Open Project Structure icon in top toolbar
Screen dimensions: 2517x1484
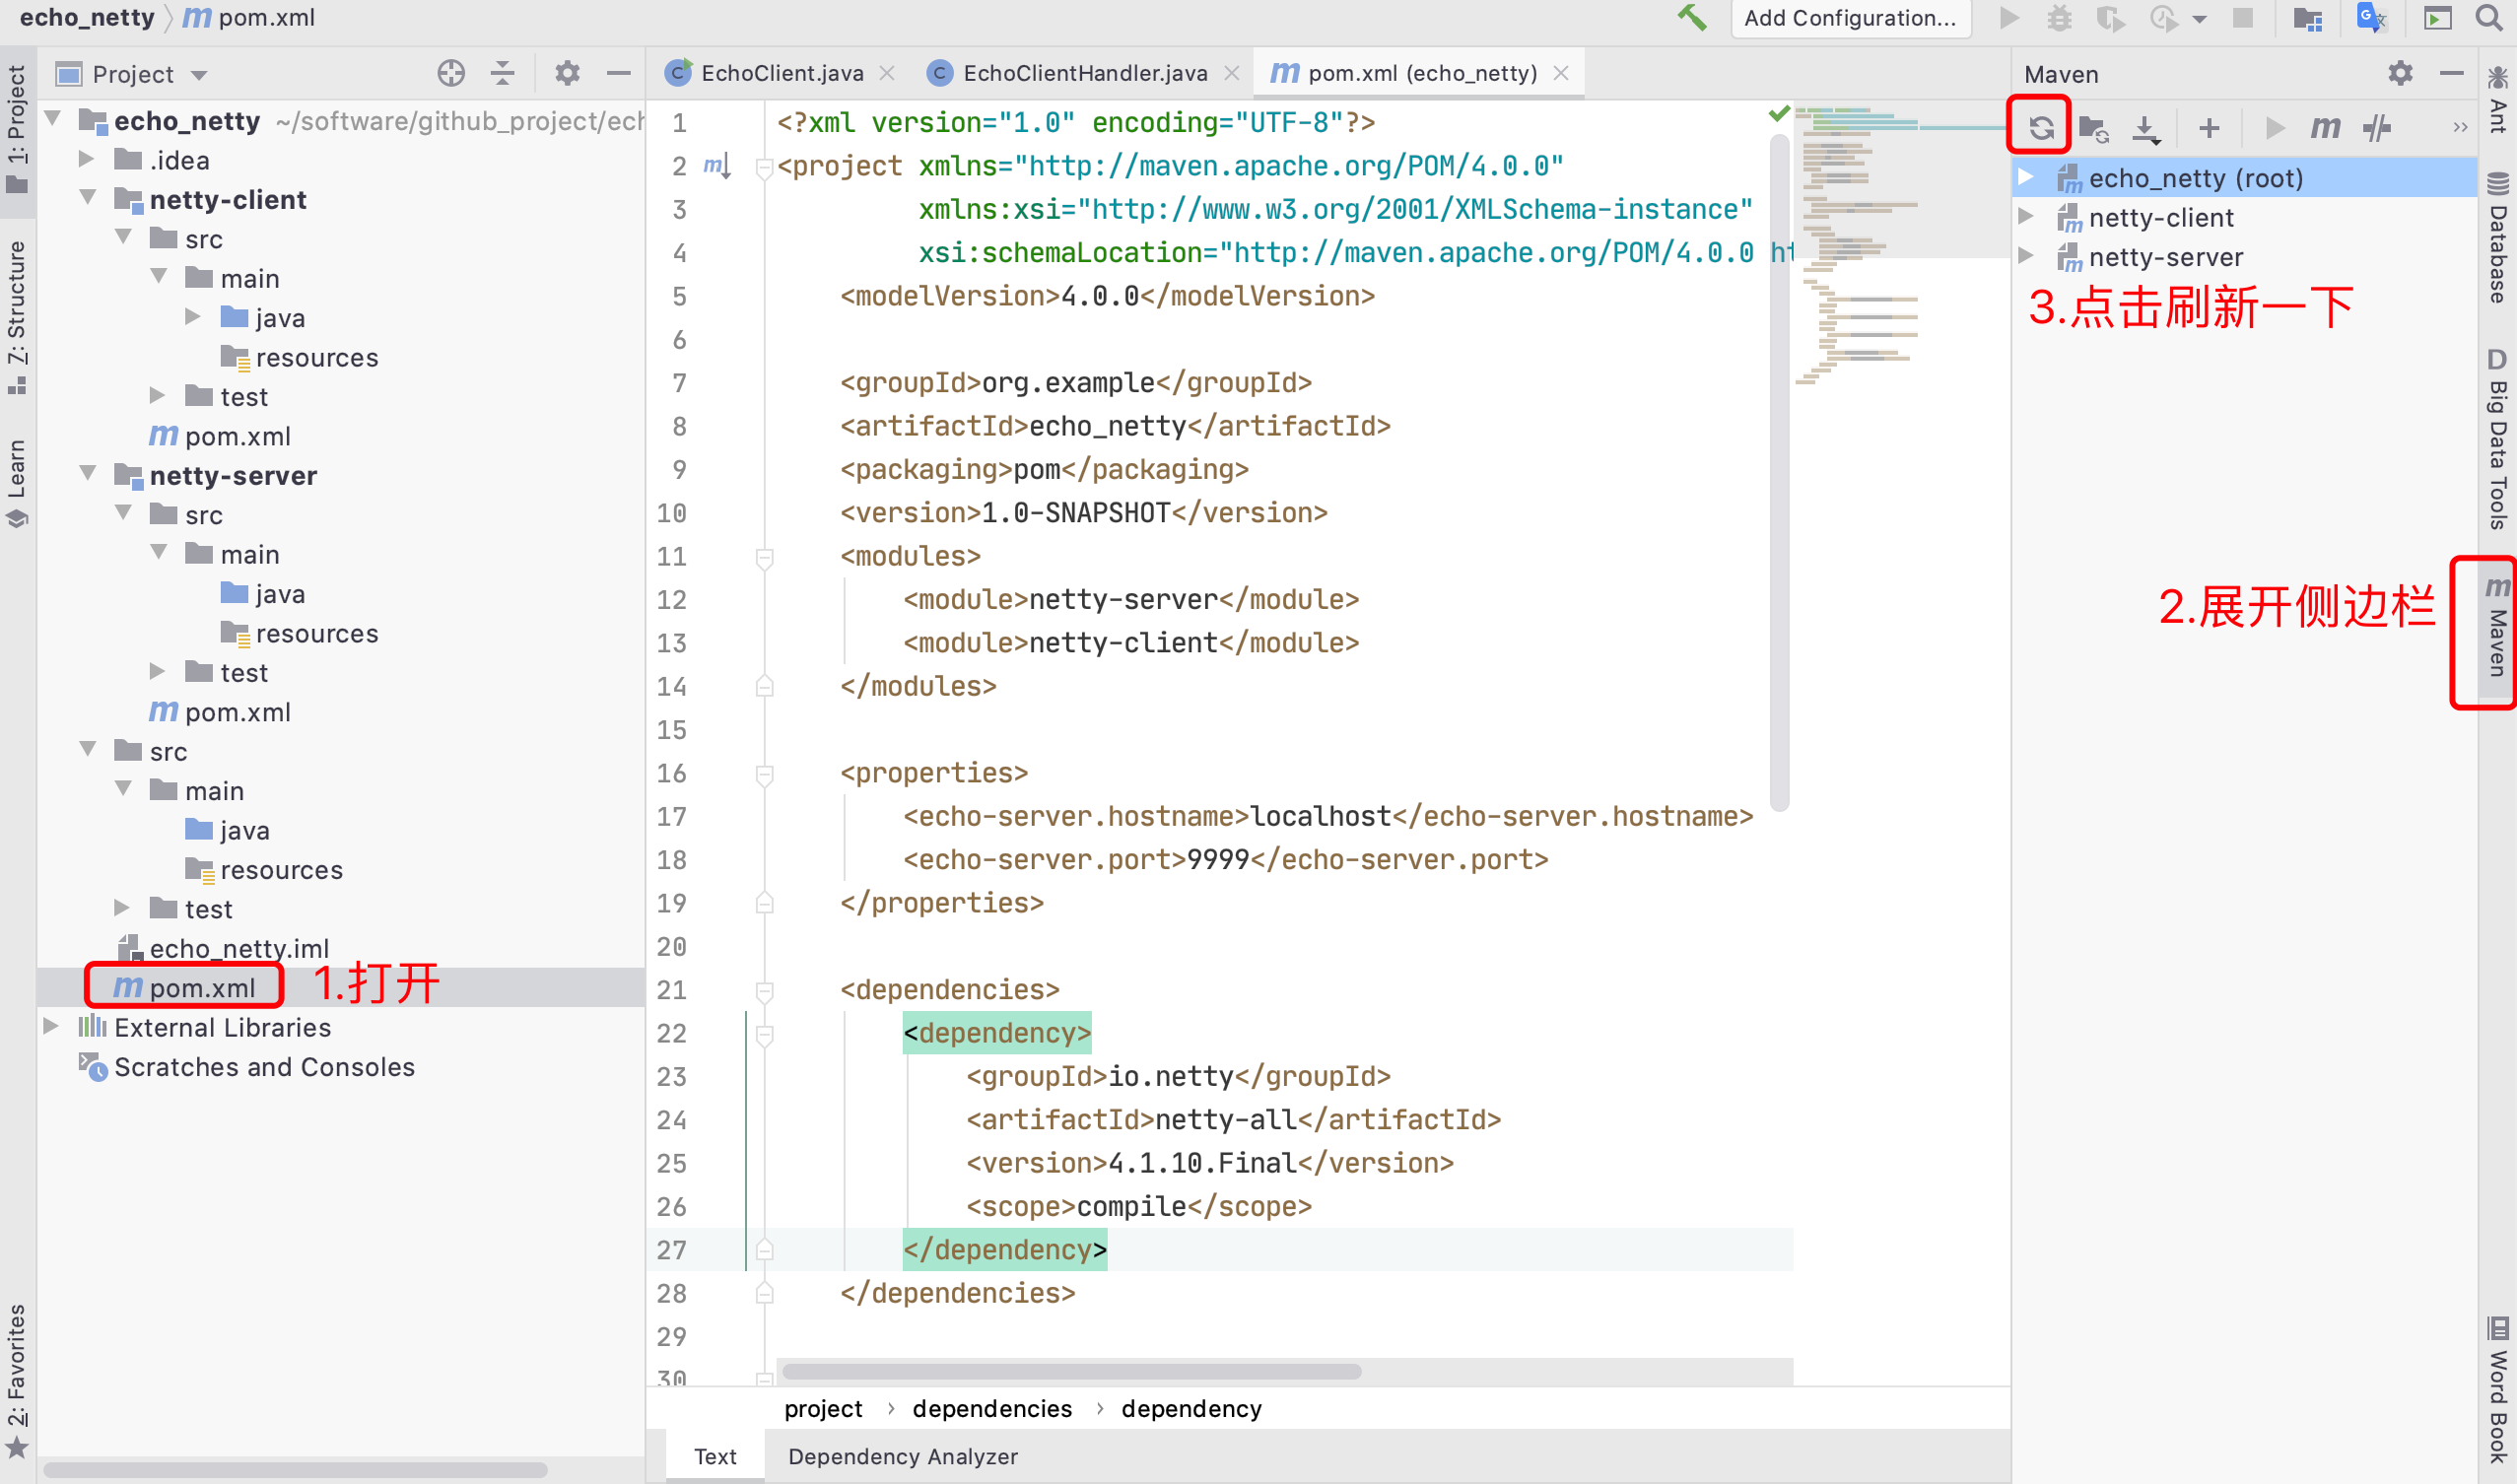[2308, 18]
